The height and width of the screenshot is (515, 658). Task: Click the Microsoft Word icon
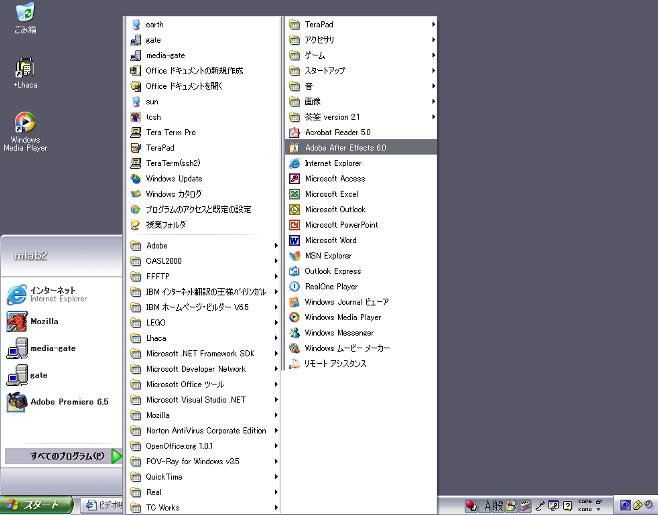point(295,240)
